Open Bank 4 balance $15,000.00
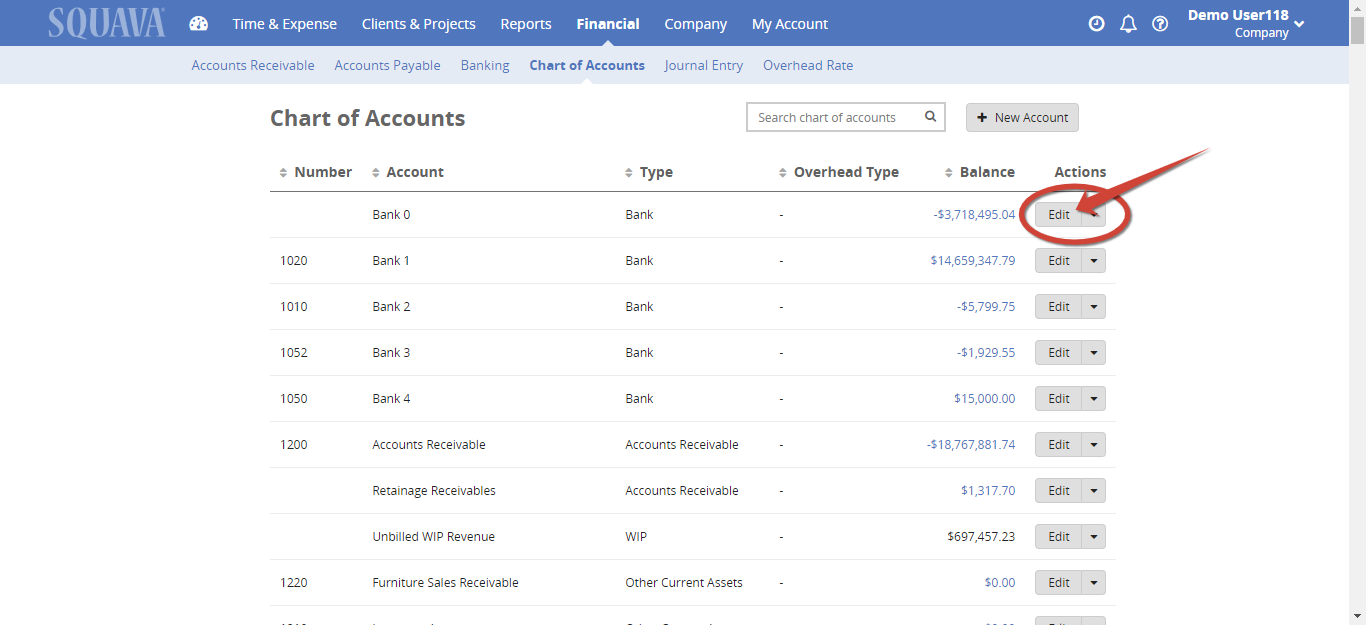This screenshot has height=625, width=1366. pyautogui.click(x=985, y=399)
